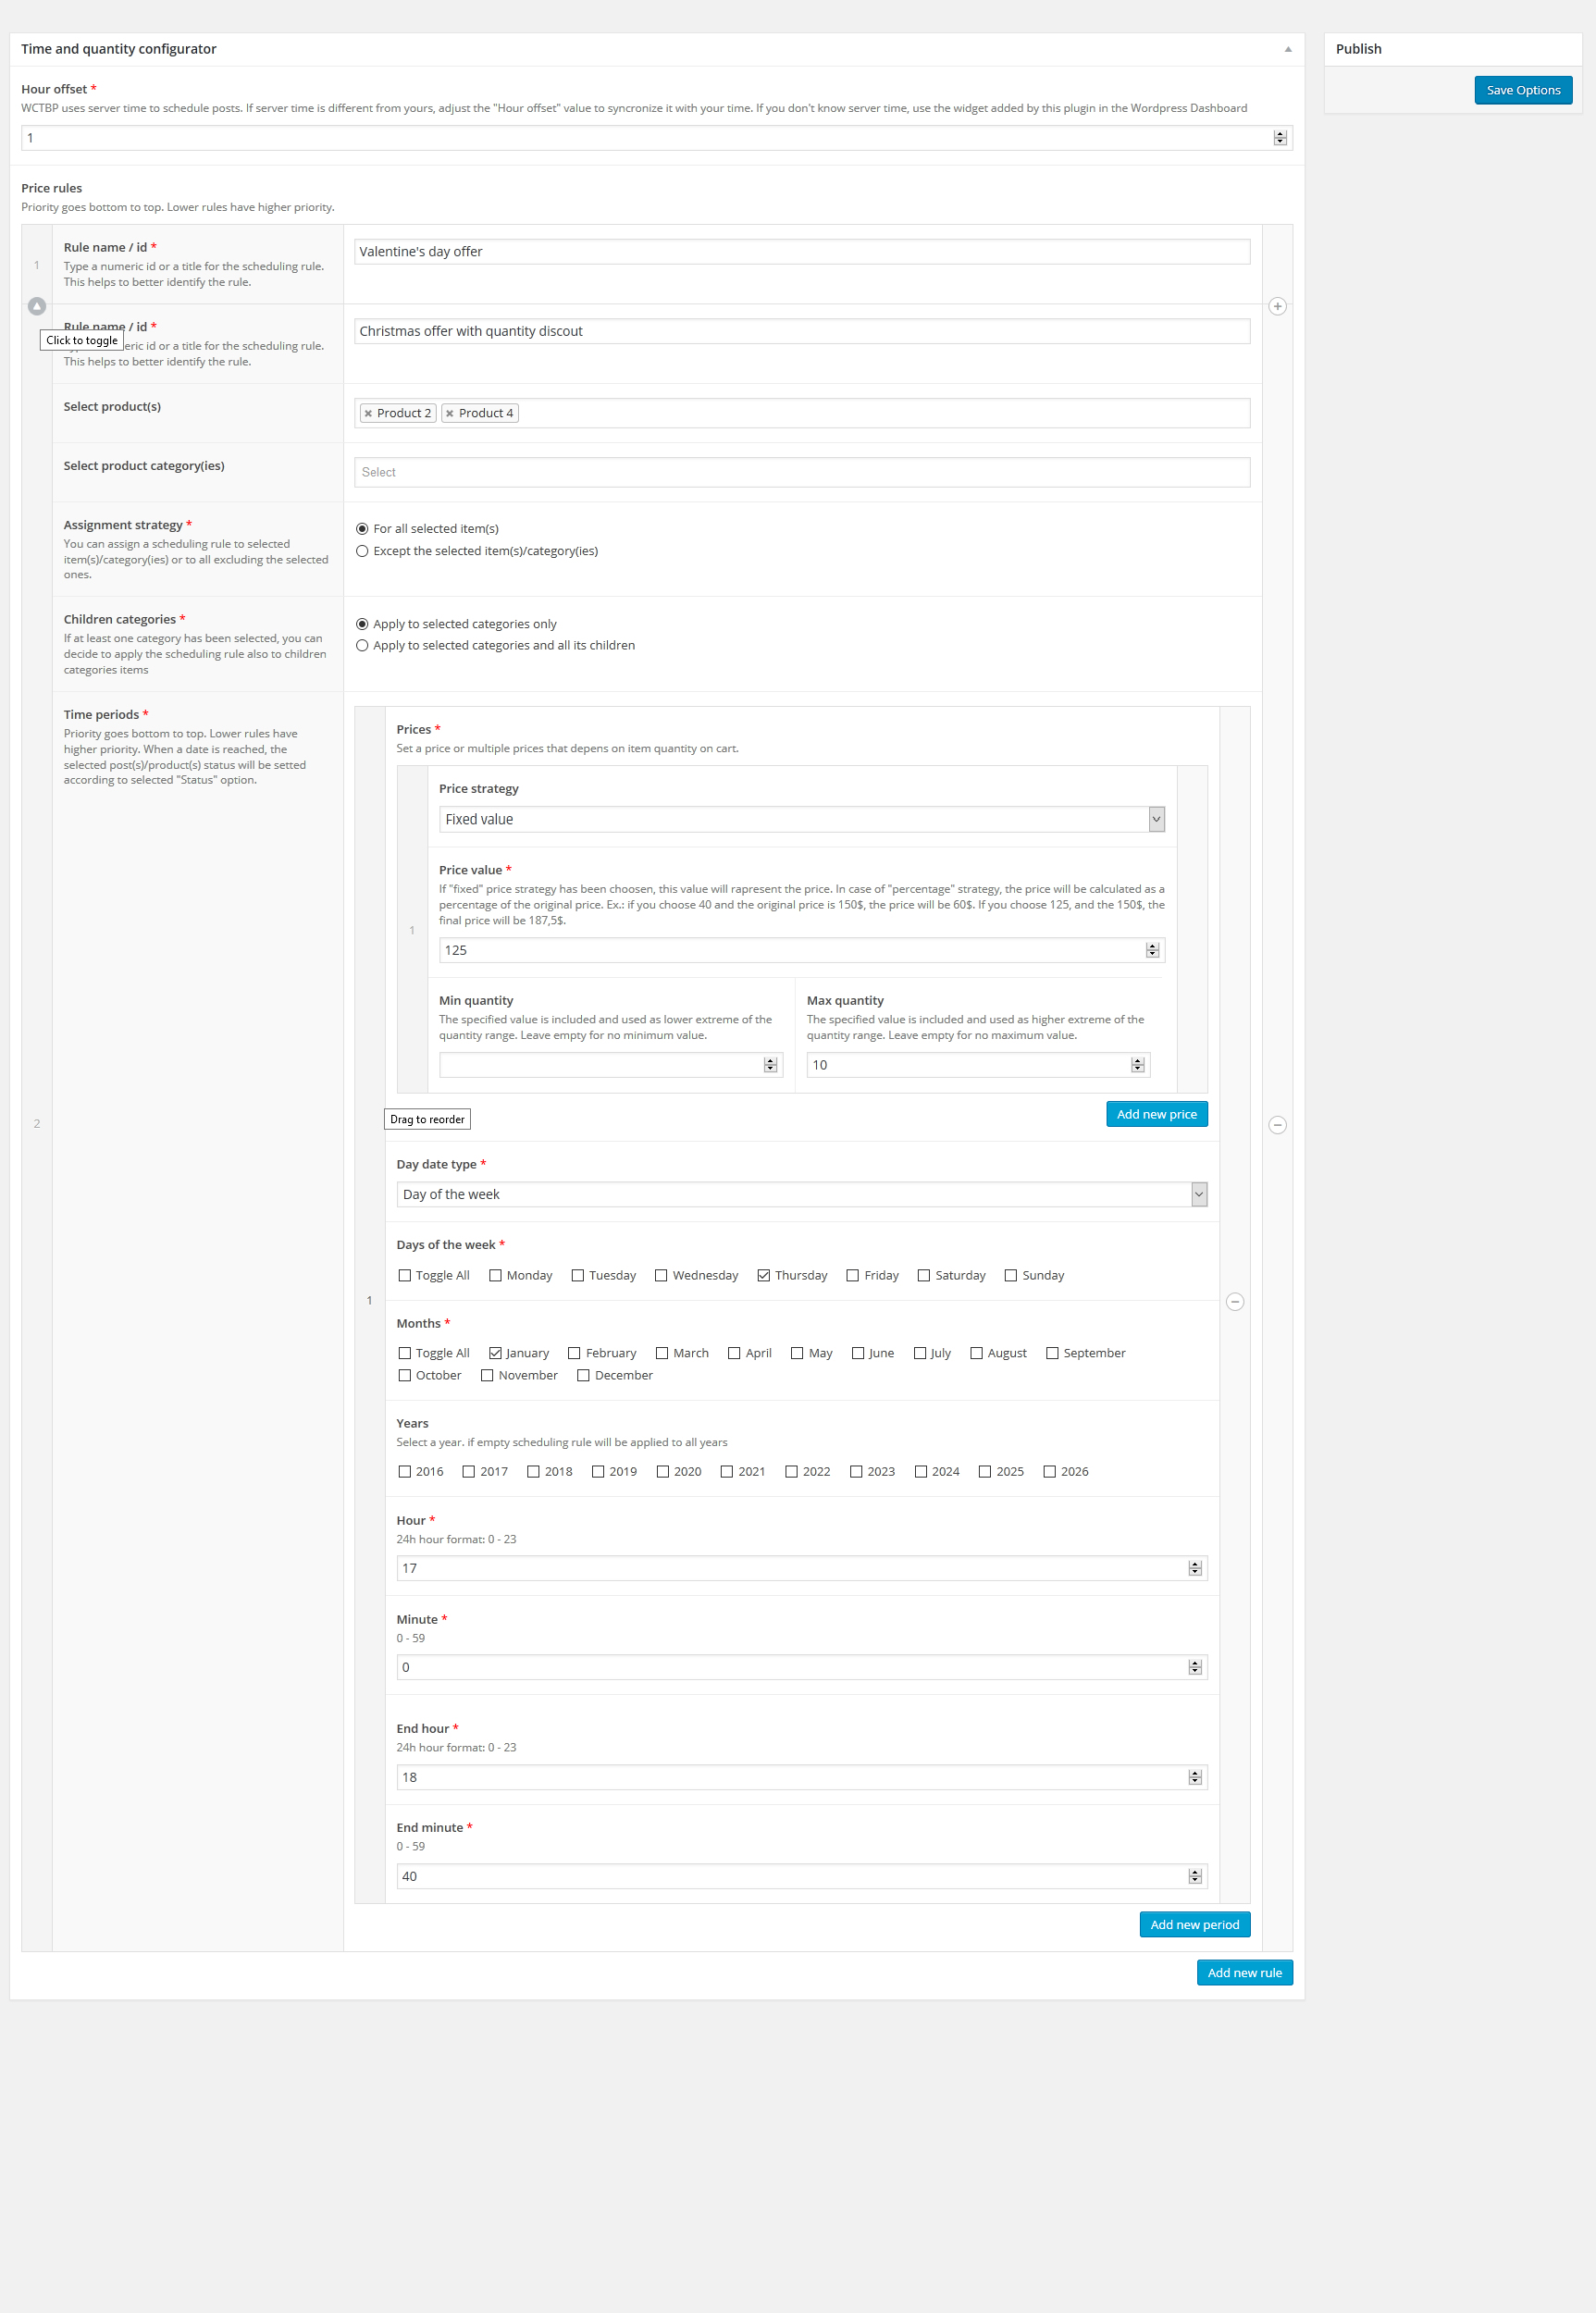Enable the February month checkbox
The width and height of the screenshot is (1596, 2313).
[575, 1352]
